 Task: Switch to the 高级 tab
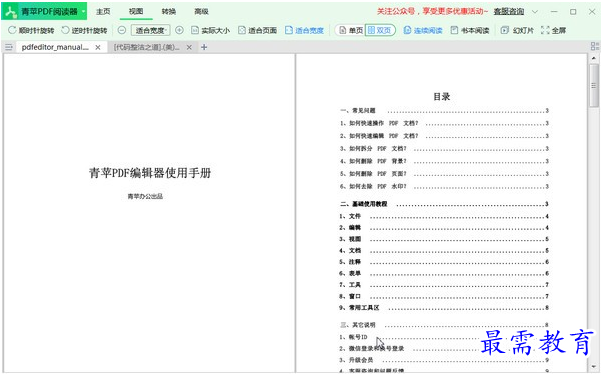tap(201, 11)
